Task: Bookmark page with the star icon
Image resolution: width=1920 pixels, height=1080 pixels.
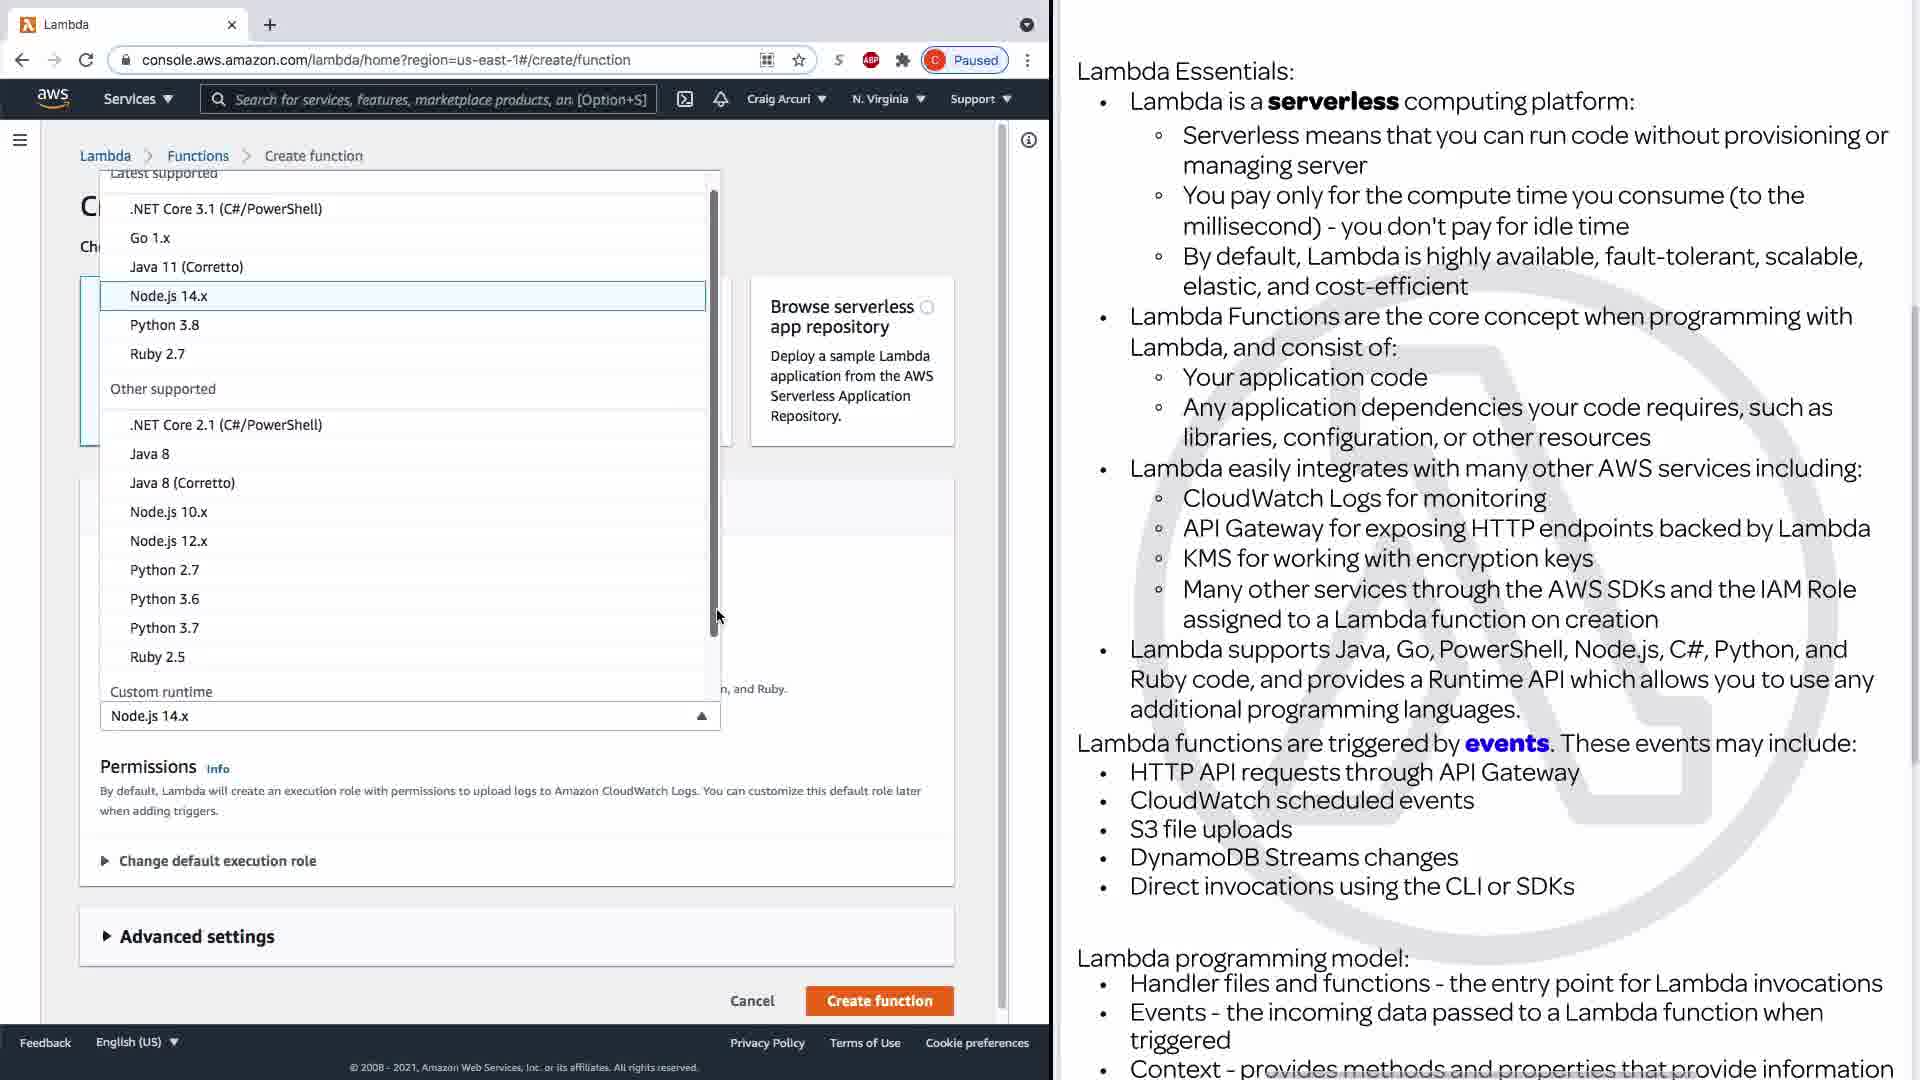Action: click(798, 60)
